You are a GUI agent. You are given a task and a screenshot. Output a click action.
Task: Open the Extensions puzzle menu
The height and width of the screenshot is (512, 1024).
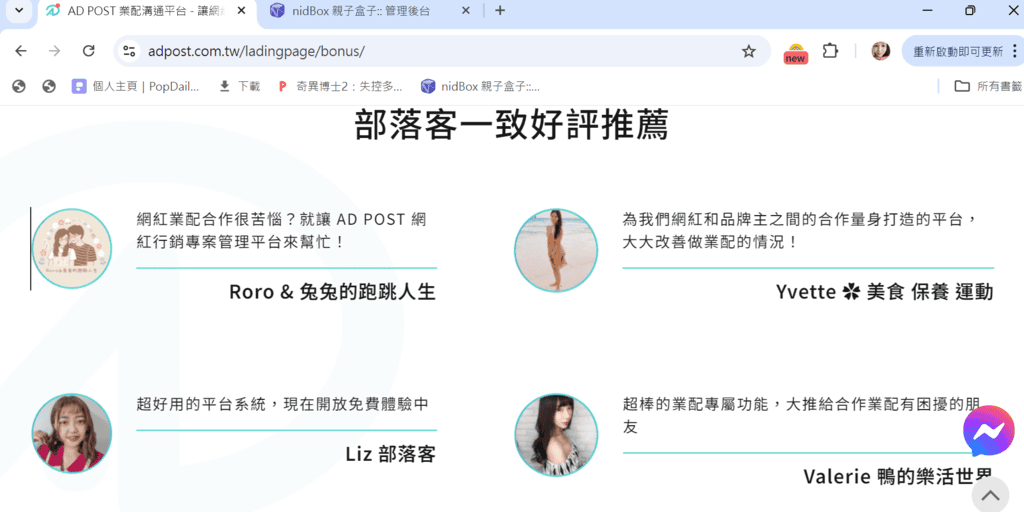(x=830, y=51)
